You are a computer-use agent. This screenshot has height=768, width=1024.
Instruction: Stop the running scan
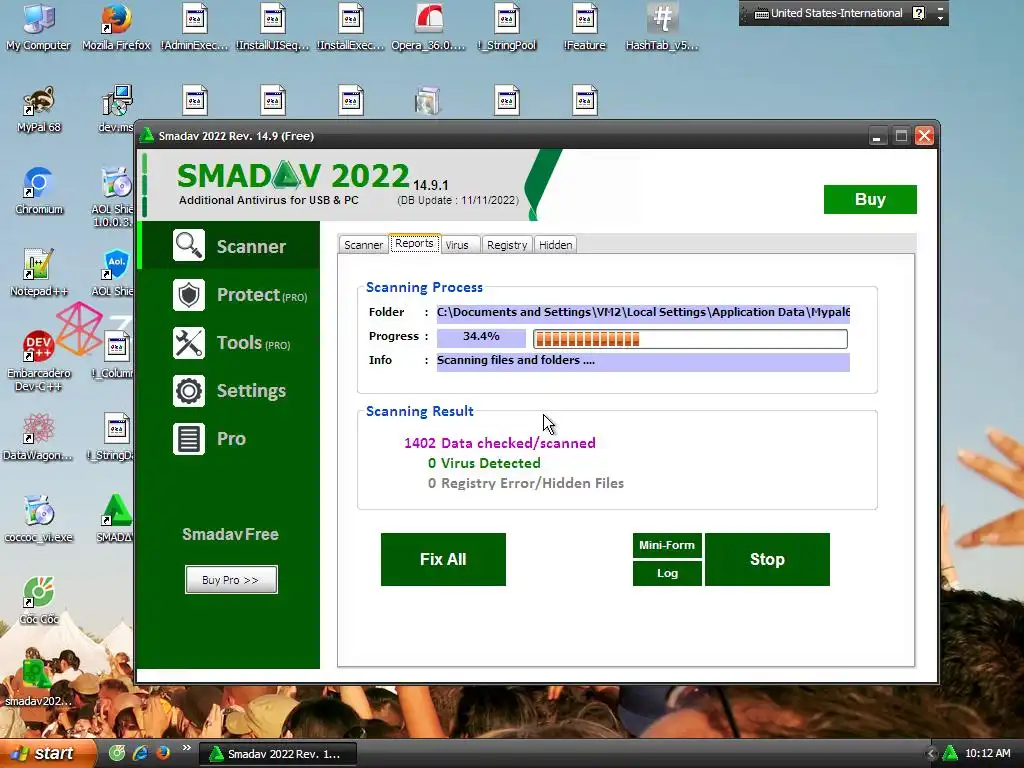pos(767,559)
